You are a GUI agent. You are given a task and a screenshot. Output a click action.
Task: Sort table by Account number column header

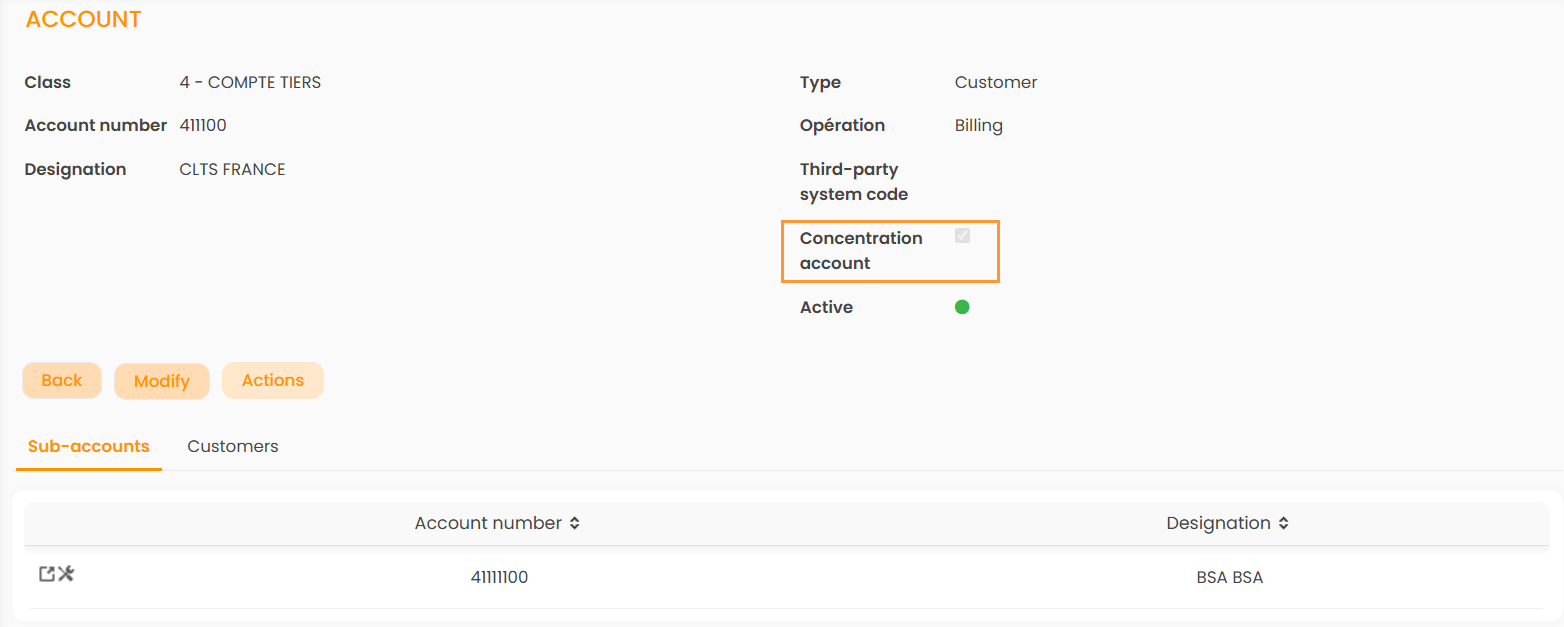coord(488,523)
